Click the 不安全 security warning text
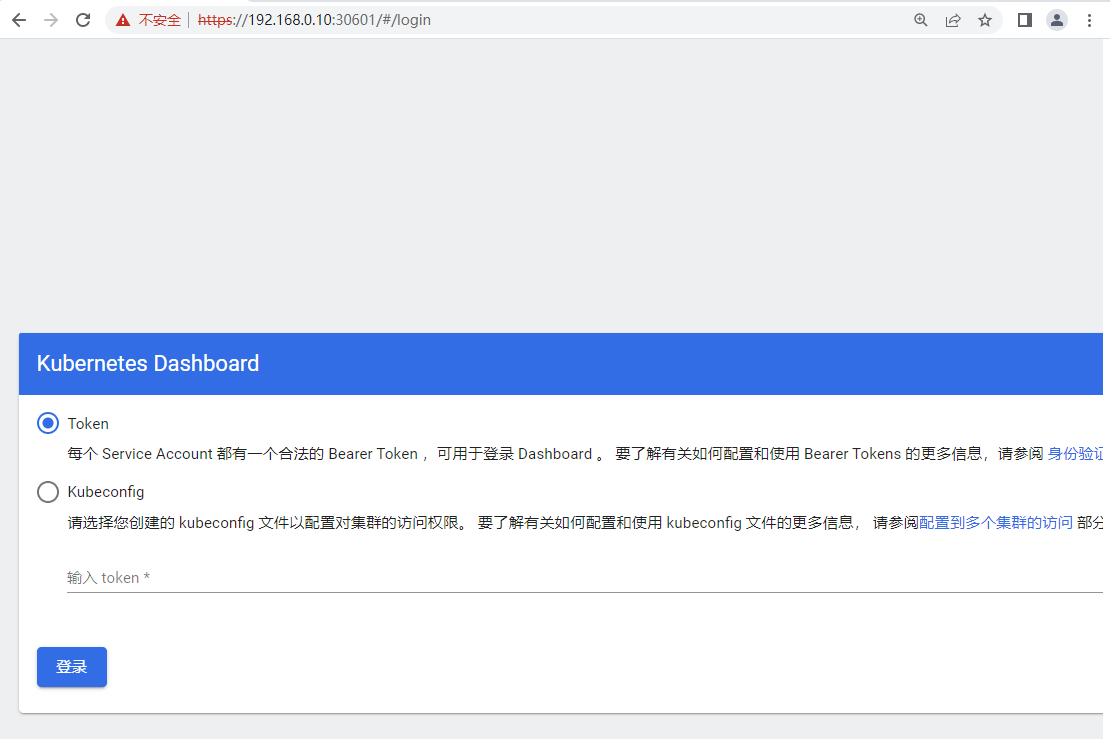 [159, 20]
